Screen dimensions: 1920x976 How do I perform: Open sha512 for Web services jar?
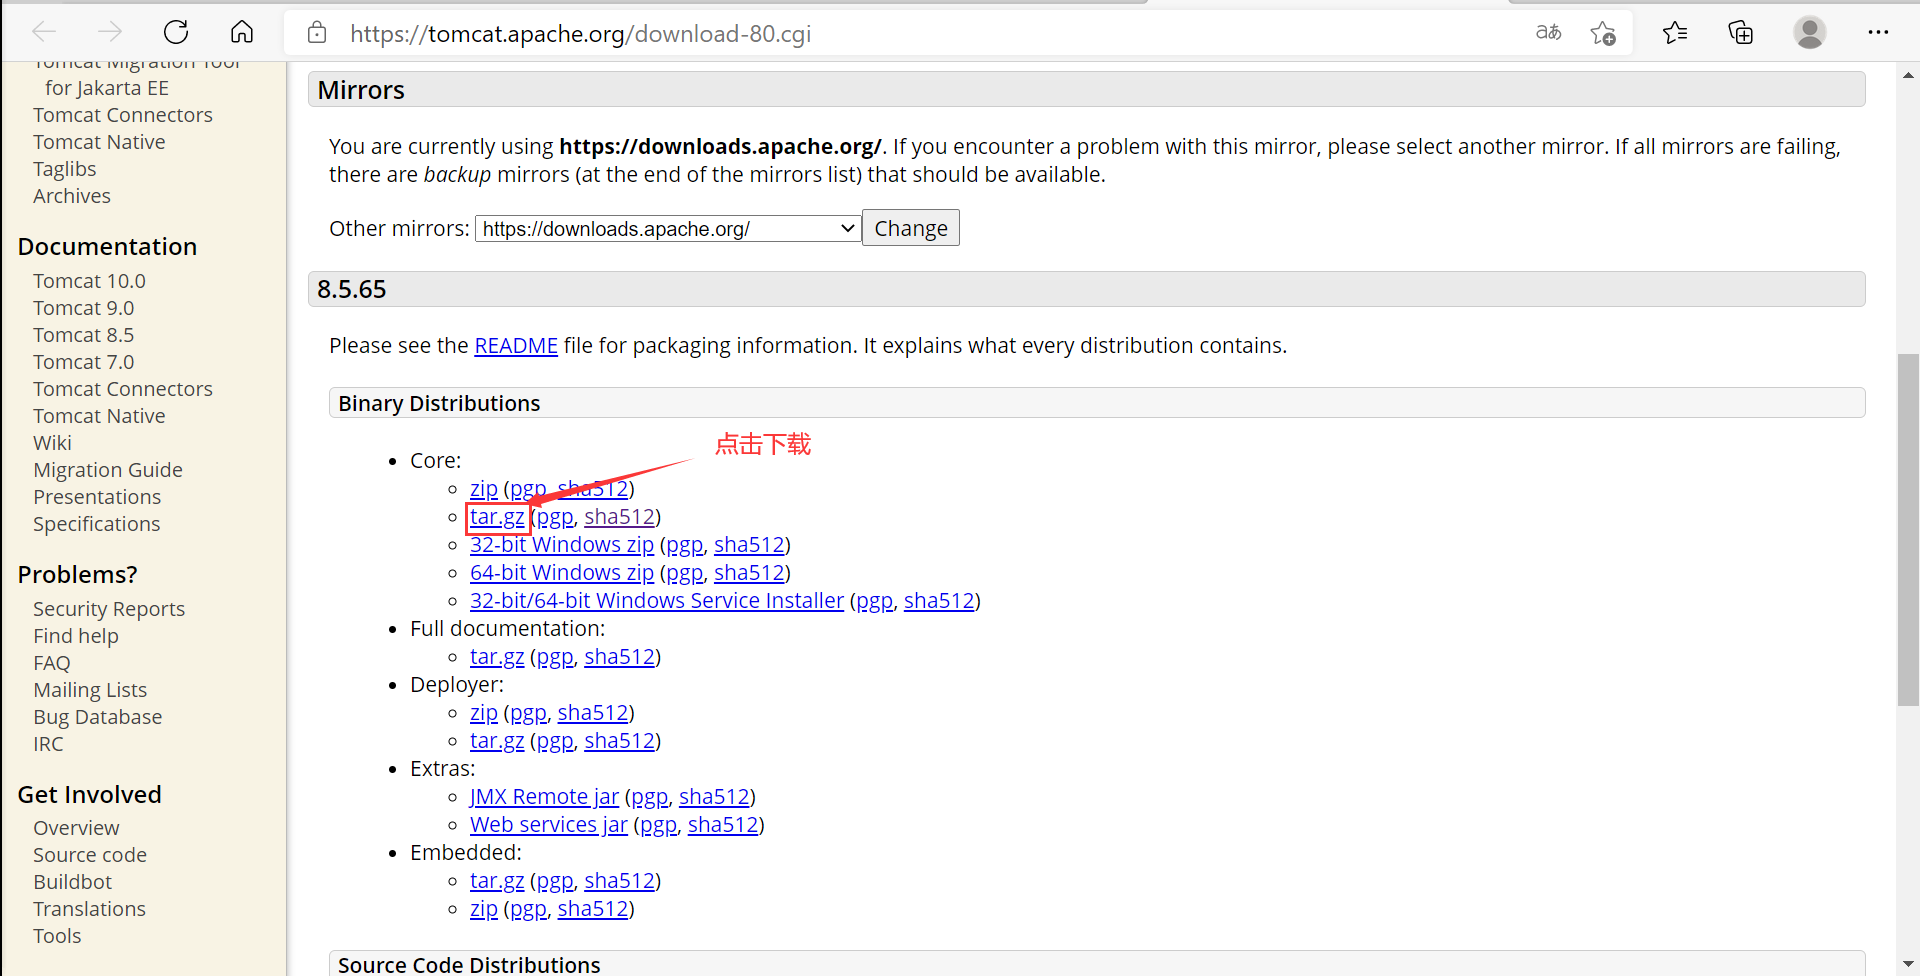pyautogui.click(x=723, y=825)
